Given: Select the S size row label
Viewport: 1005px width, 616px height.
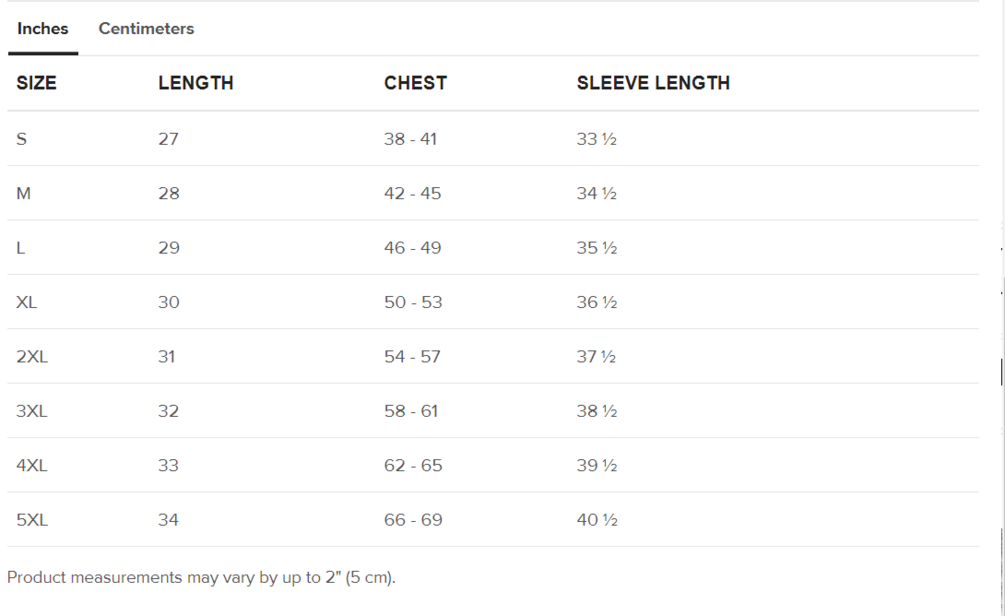Looking at the screenshot, I should pos(22,139).
